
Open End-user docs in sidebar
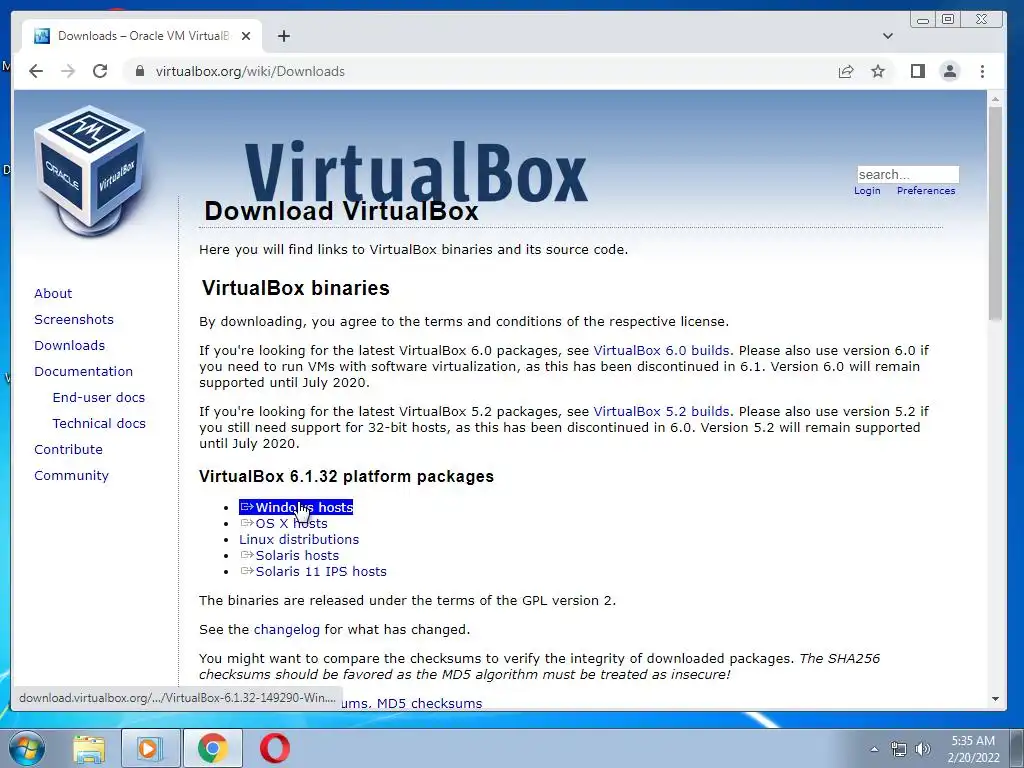(99, 397)
